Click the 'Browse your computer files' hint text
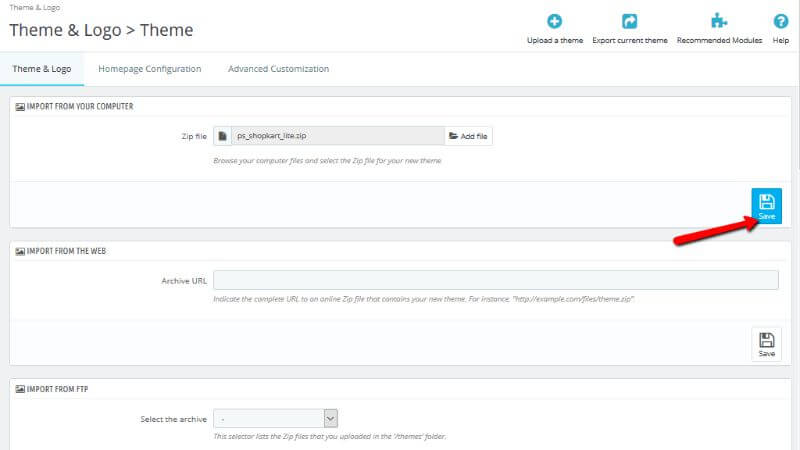 328,161
